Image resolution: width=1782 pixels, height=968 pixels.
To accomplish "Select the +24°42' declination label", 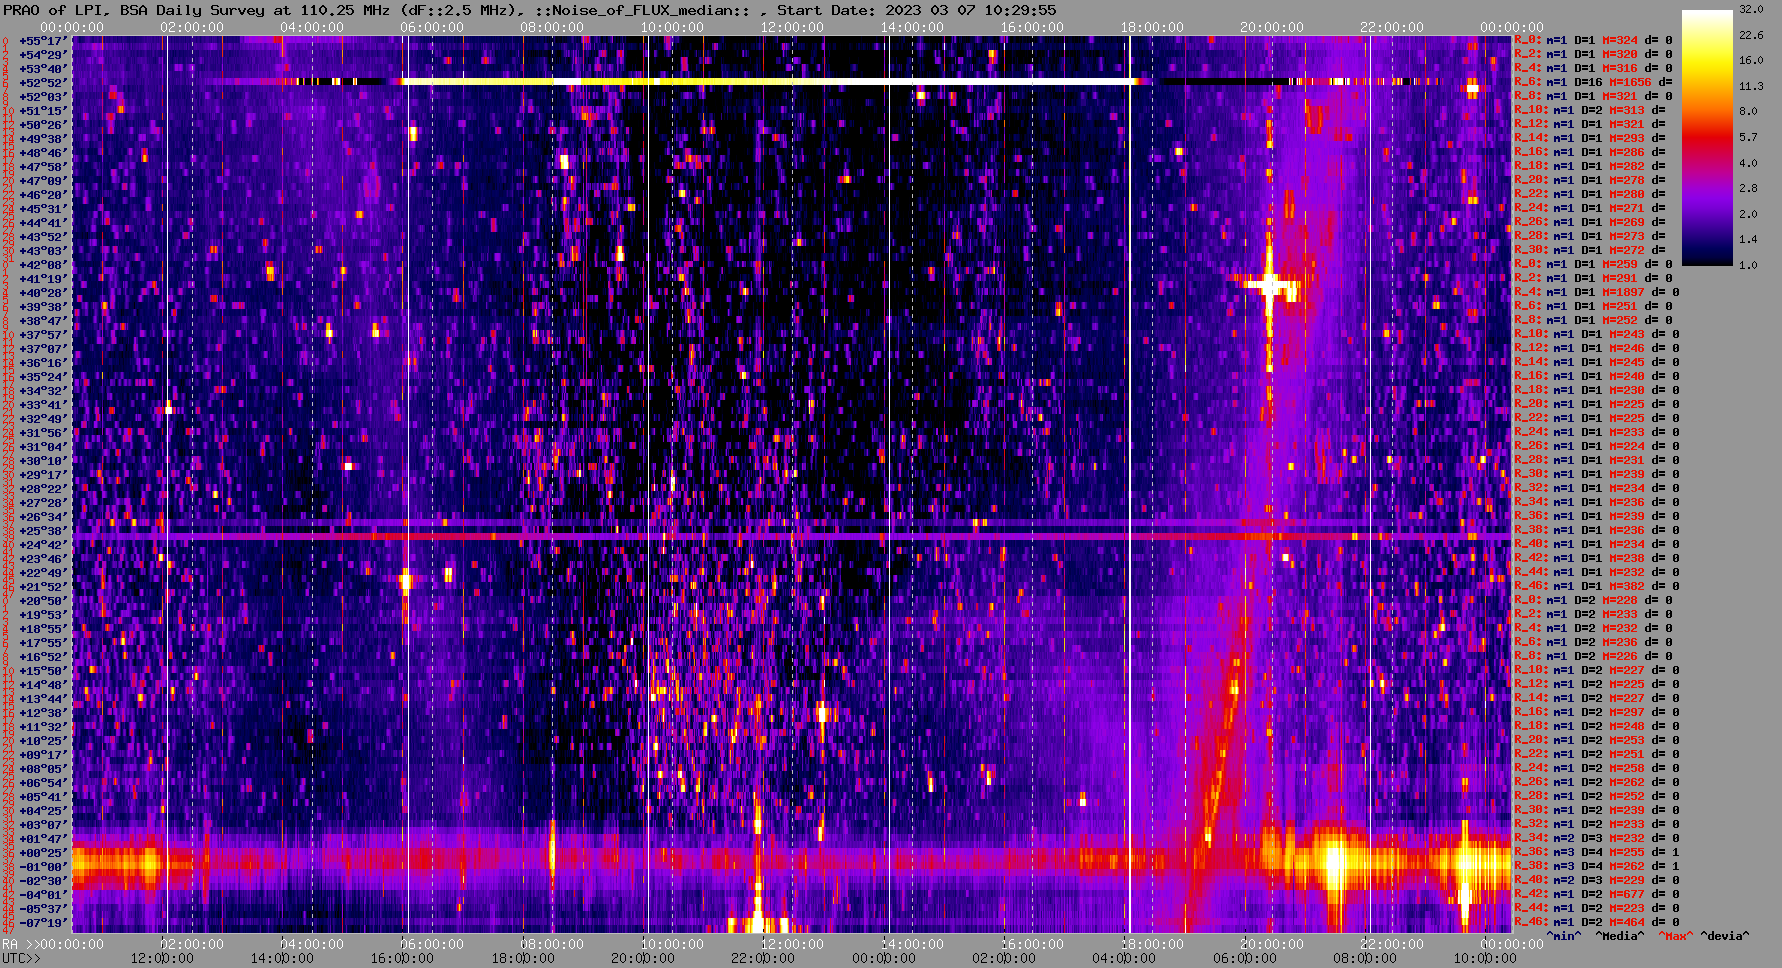I will pyautogui.click(x=43, y=545).
